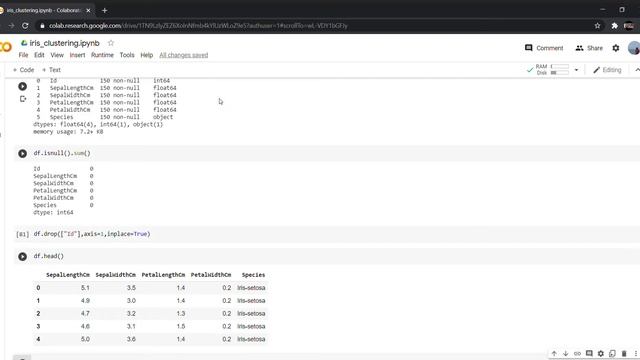Mirror cell in tab icon
The image size is (640, 360).
(612, 353)
